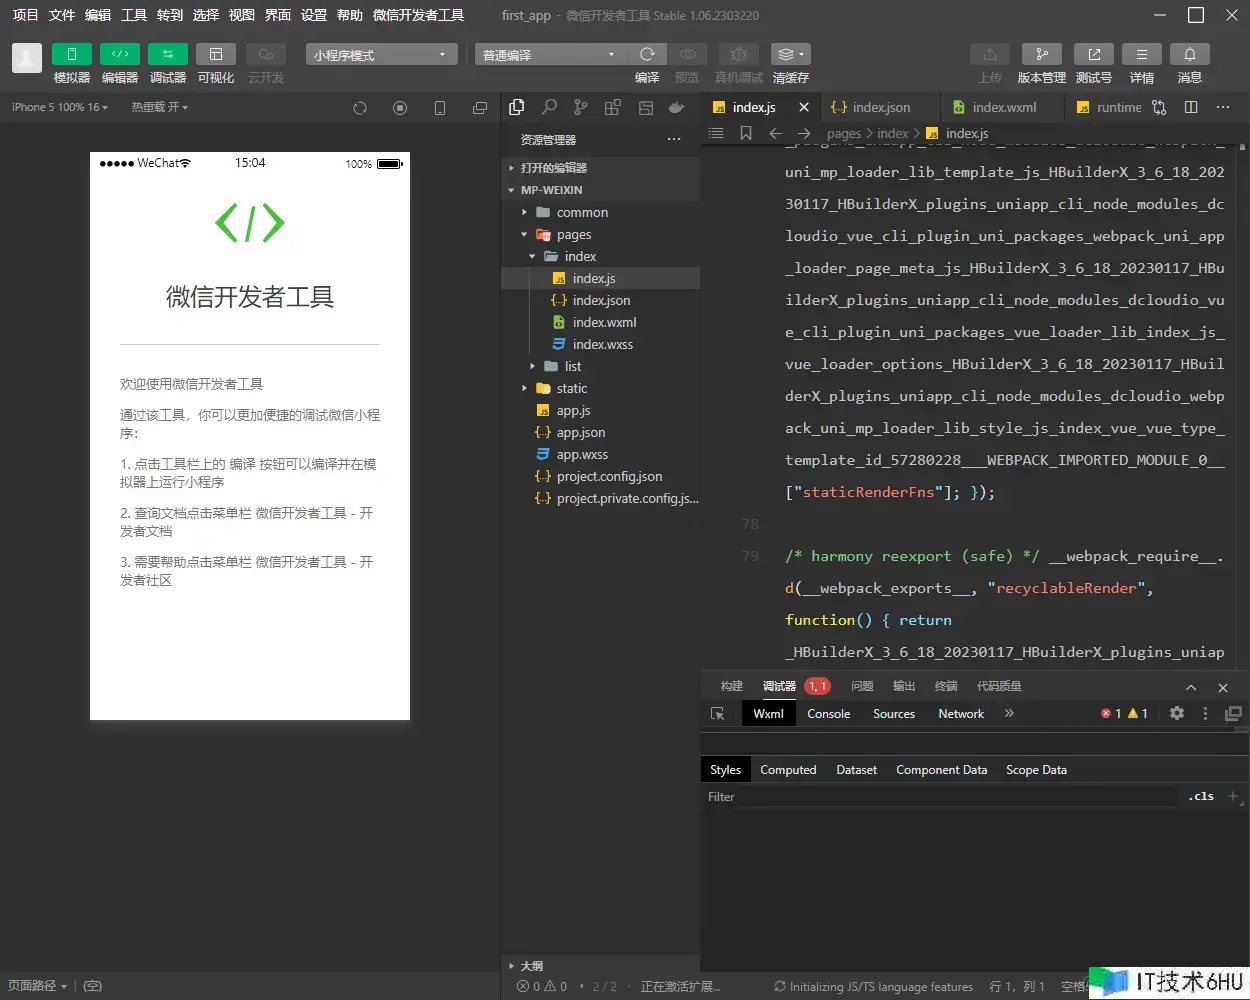1250x1000 pixels.
Task: Toggle the editor panel button
Action: [x=119, y=54]
